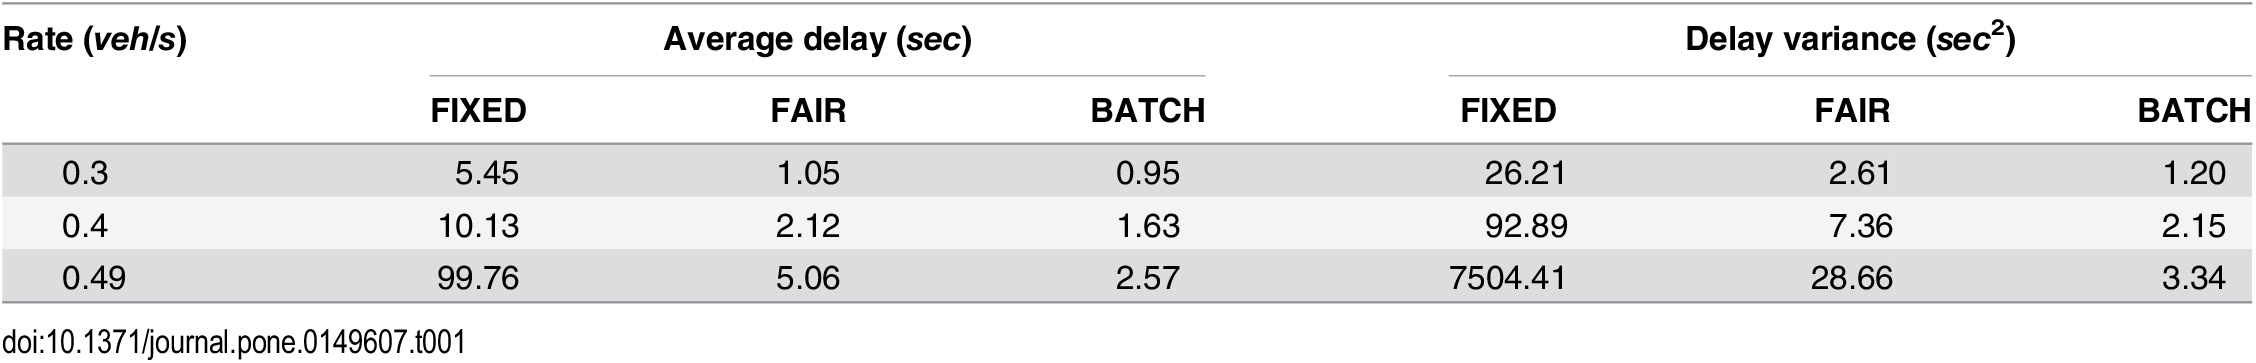Select the 92.89 FIXED variance value

point(1525,226)
